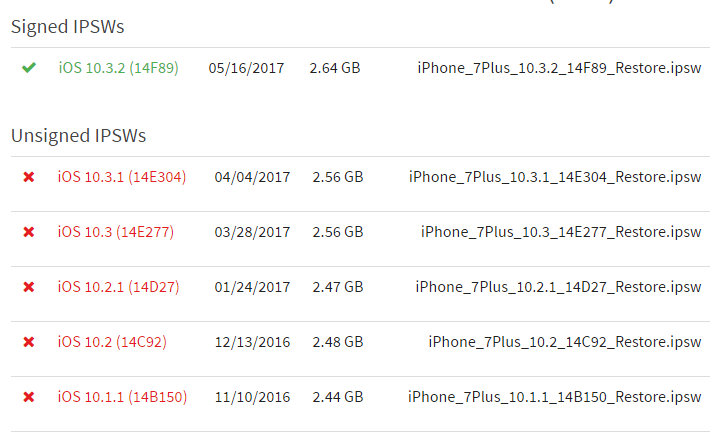This screenshot has width=727, height=434.
Task: Open the iOS 10.3.1 (14E304) link
Action: click(x=121, y=177)
